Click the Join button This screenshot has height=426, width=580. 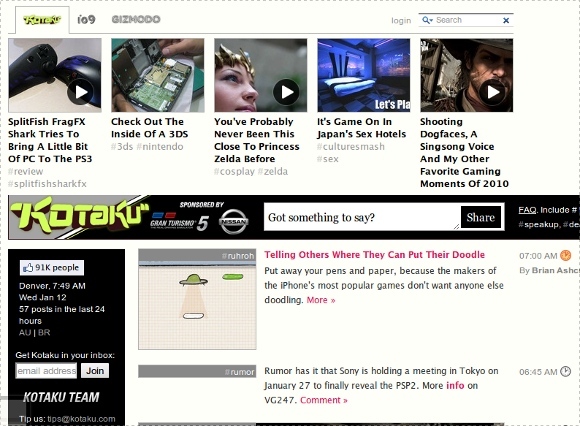coord(95,371)
